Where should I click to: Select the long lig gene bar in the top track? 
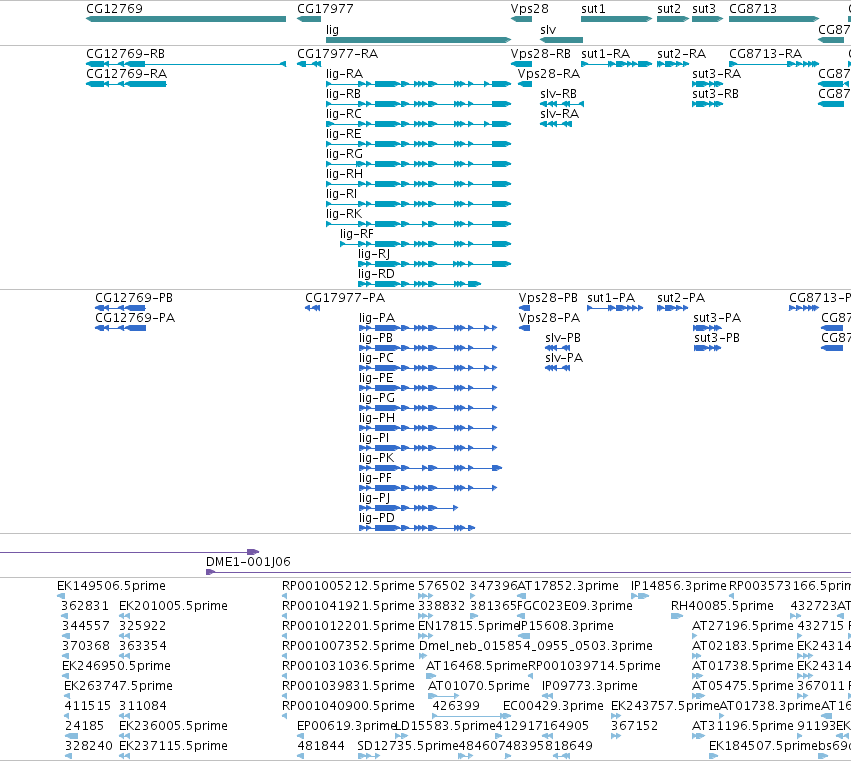[418, 40]
